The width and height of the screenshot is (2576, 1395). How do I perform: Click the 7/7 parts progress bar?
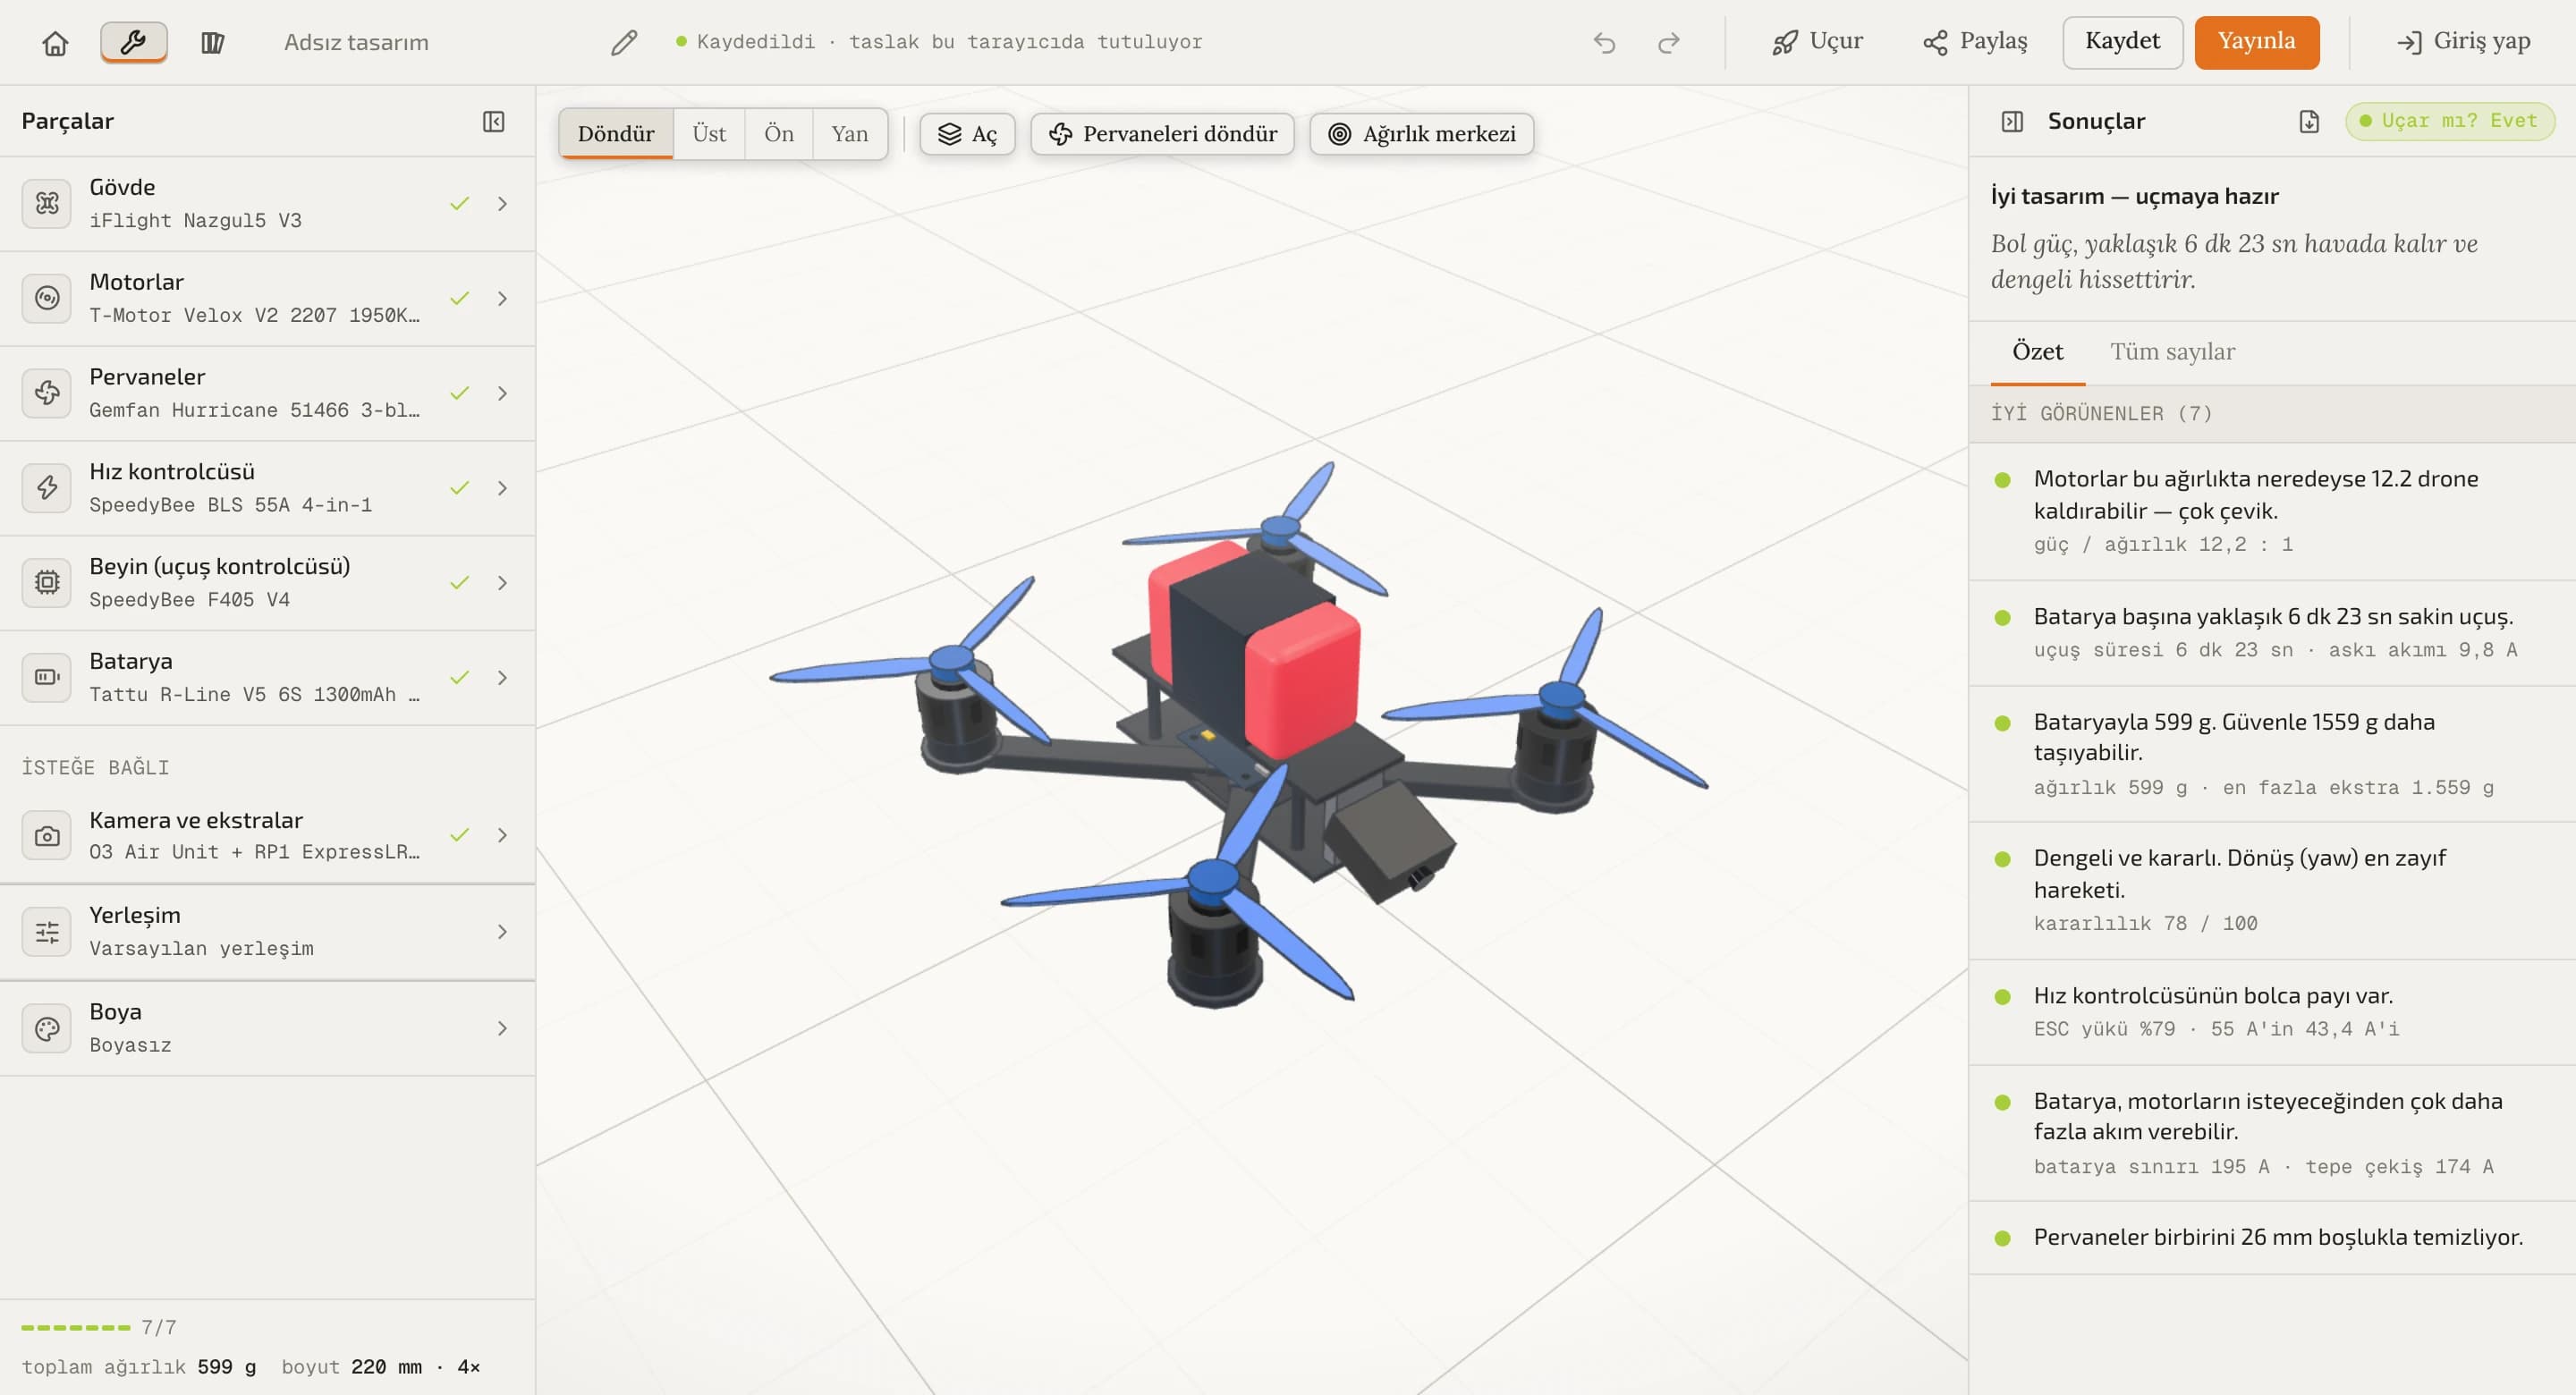pos(76,1327)
